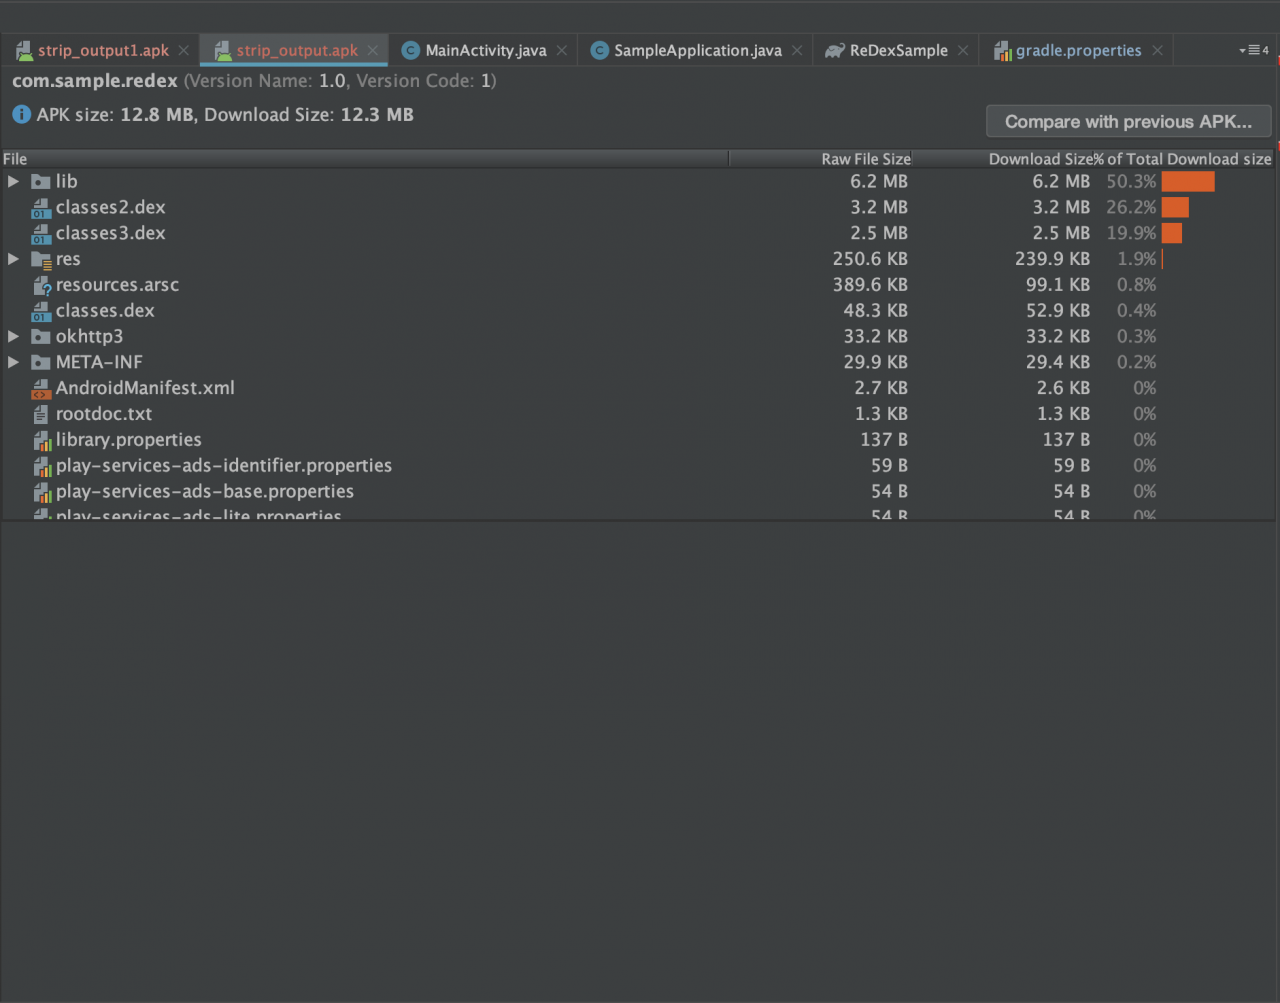This screenshot has width=1280, height=1003.
Task: Click the APK size info icon
Action: 22,115
